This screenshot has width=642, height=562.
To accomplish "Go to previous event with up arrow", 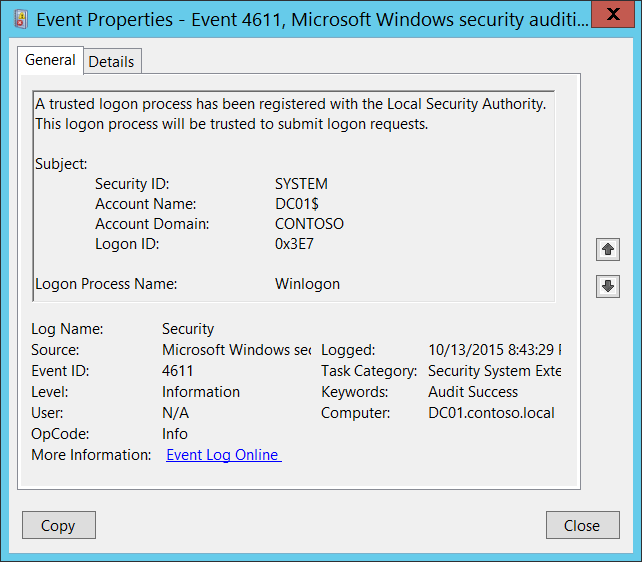I will (x=607, y=249).
